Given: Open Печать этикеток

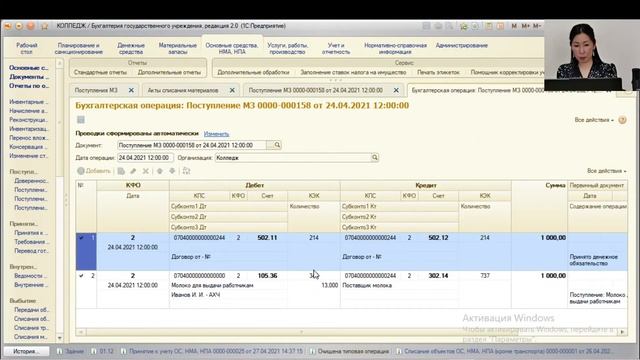Looking at the screenshot, I should click(x=438, y=72).
